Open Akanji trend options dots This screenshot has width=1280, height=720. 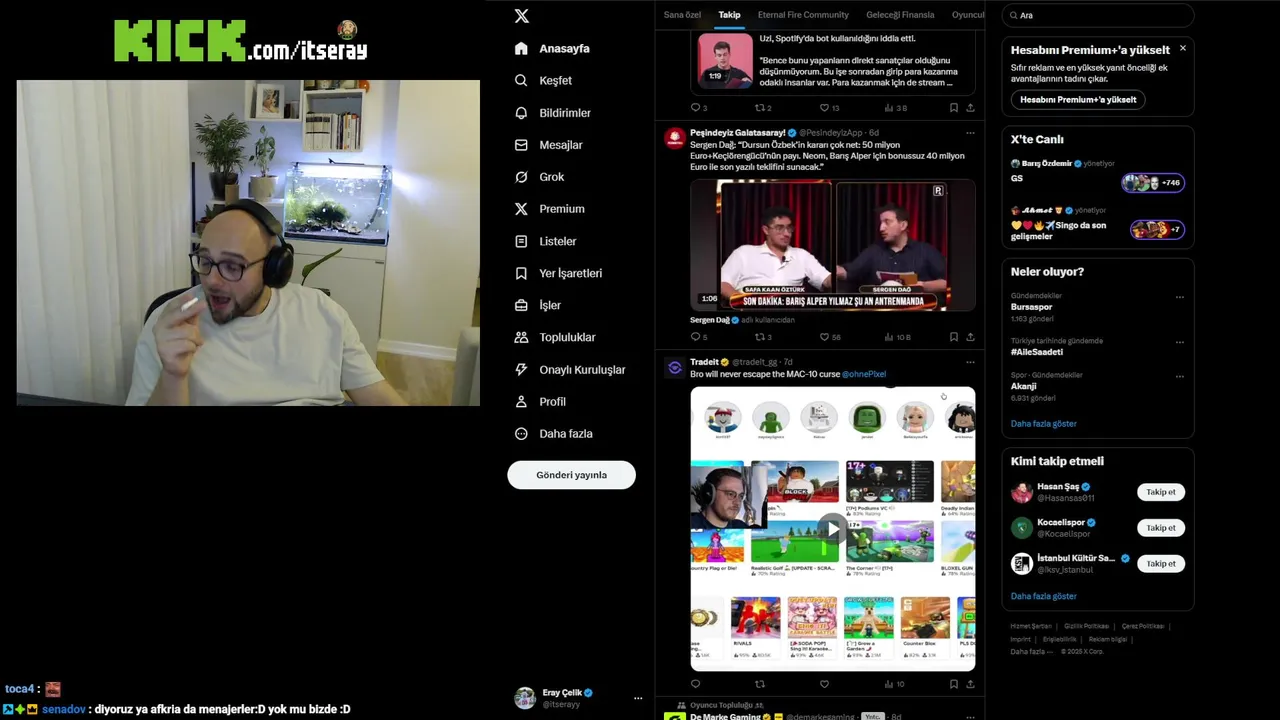[x=1179, y=377]
